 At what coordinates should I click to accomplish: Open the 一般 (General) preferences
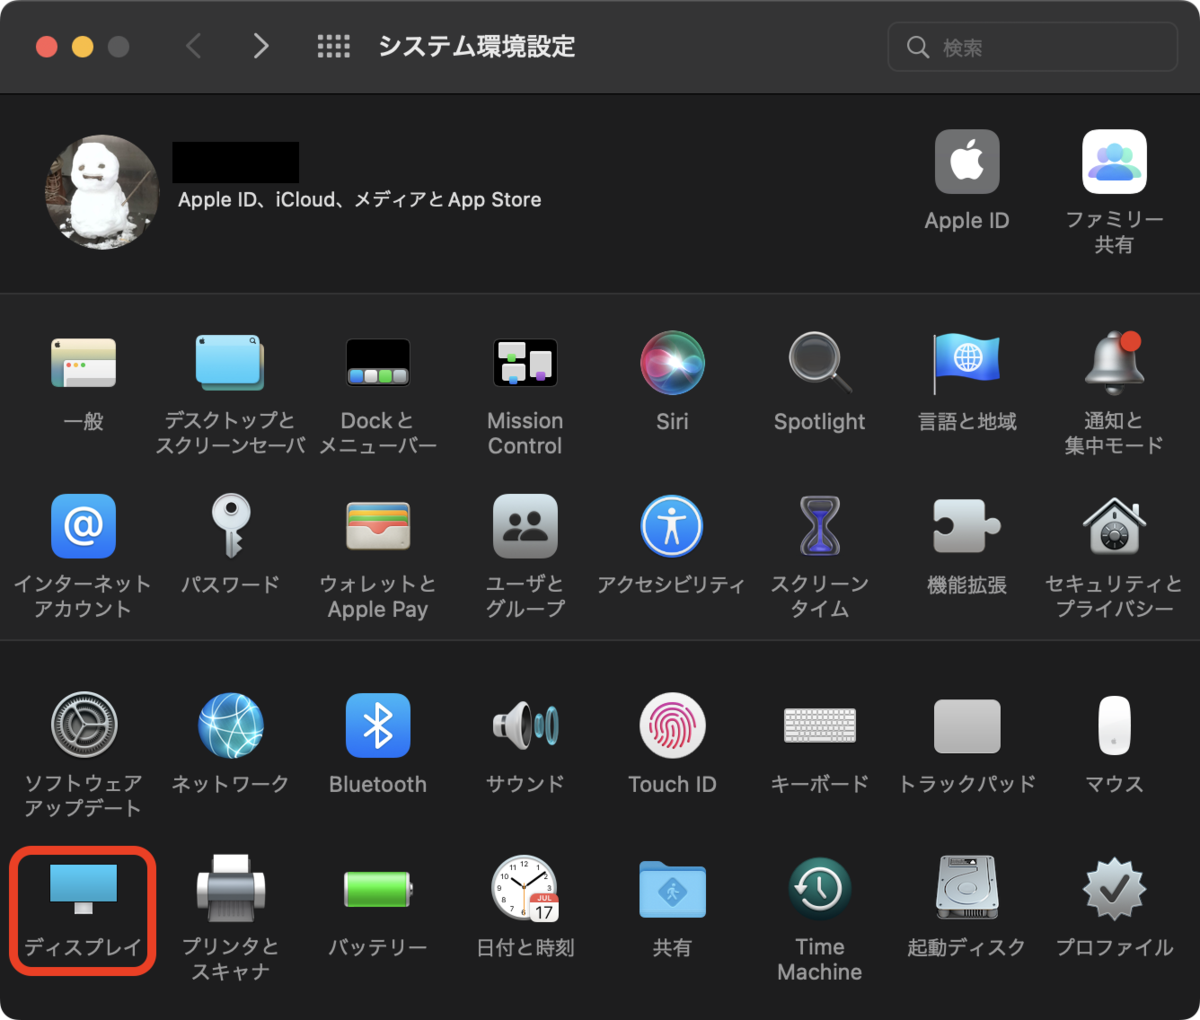(x=83, y=362)
